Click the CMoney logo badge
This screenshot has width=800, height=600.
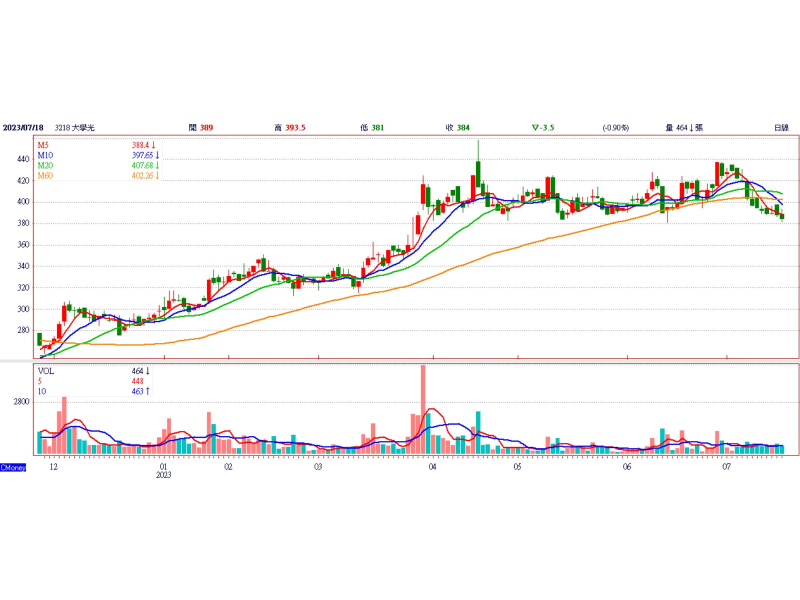coord(13,467)
